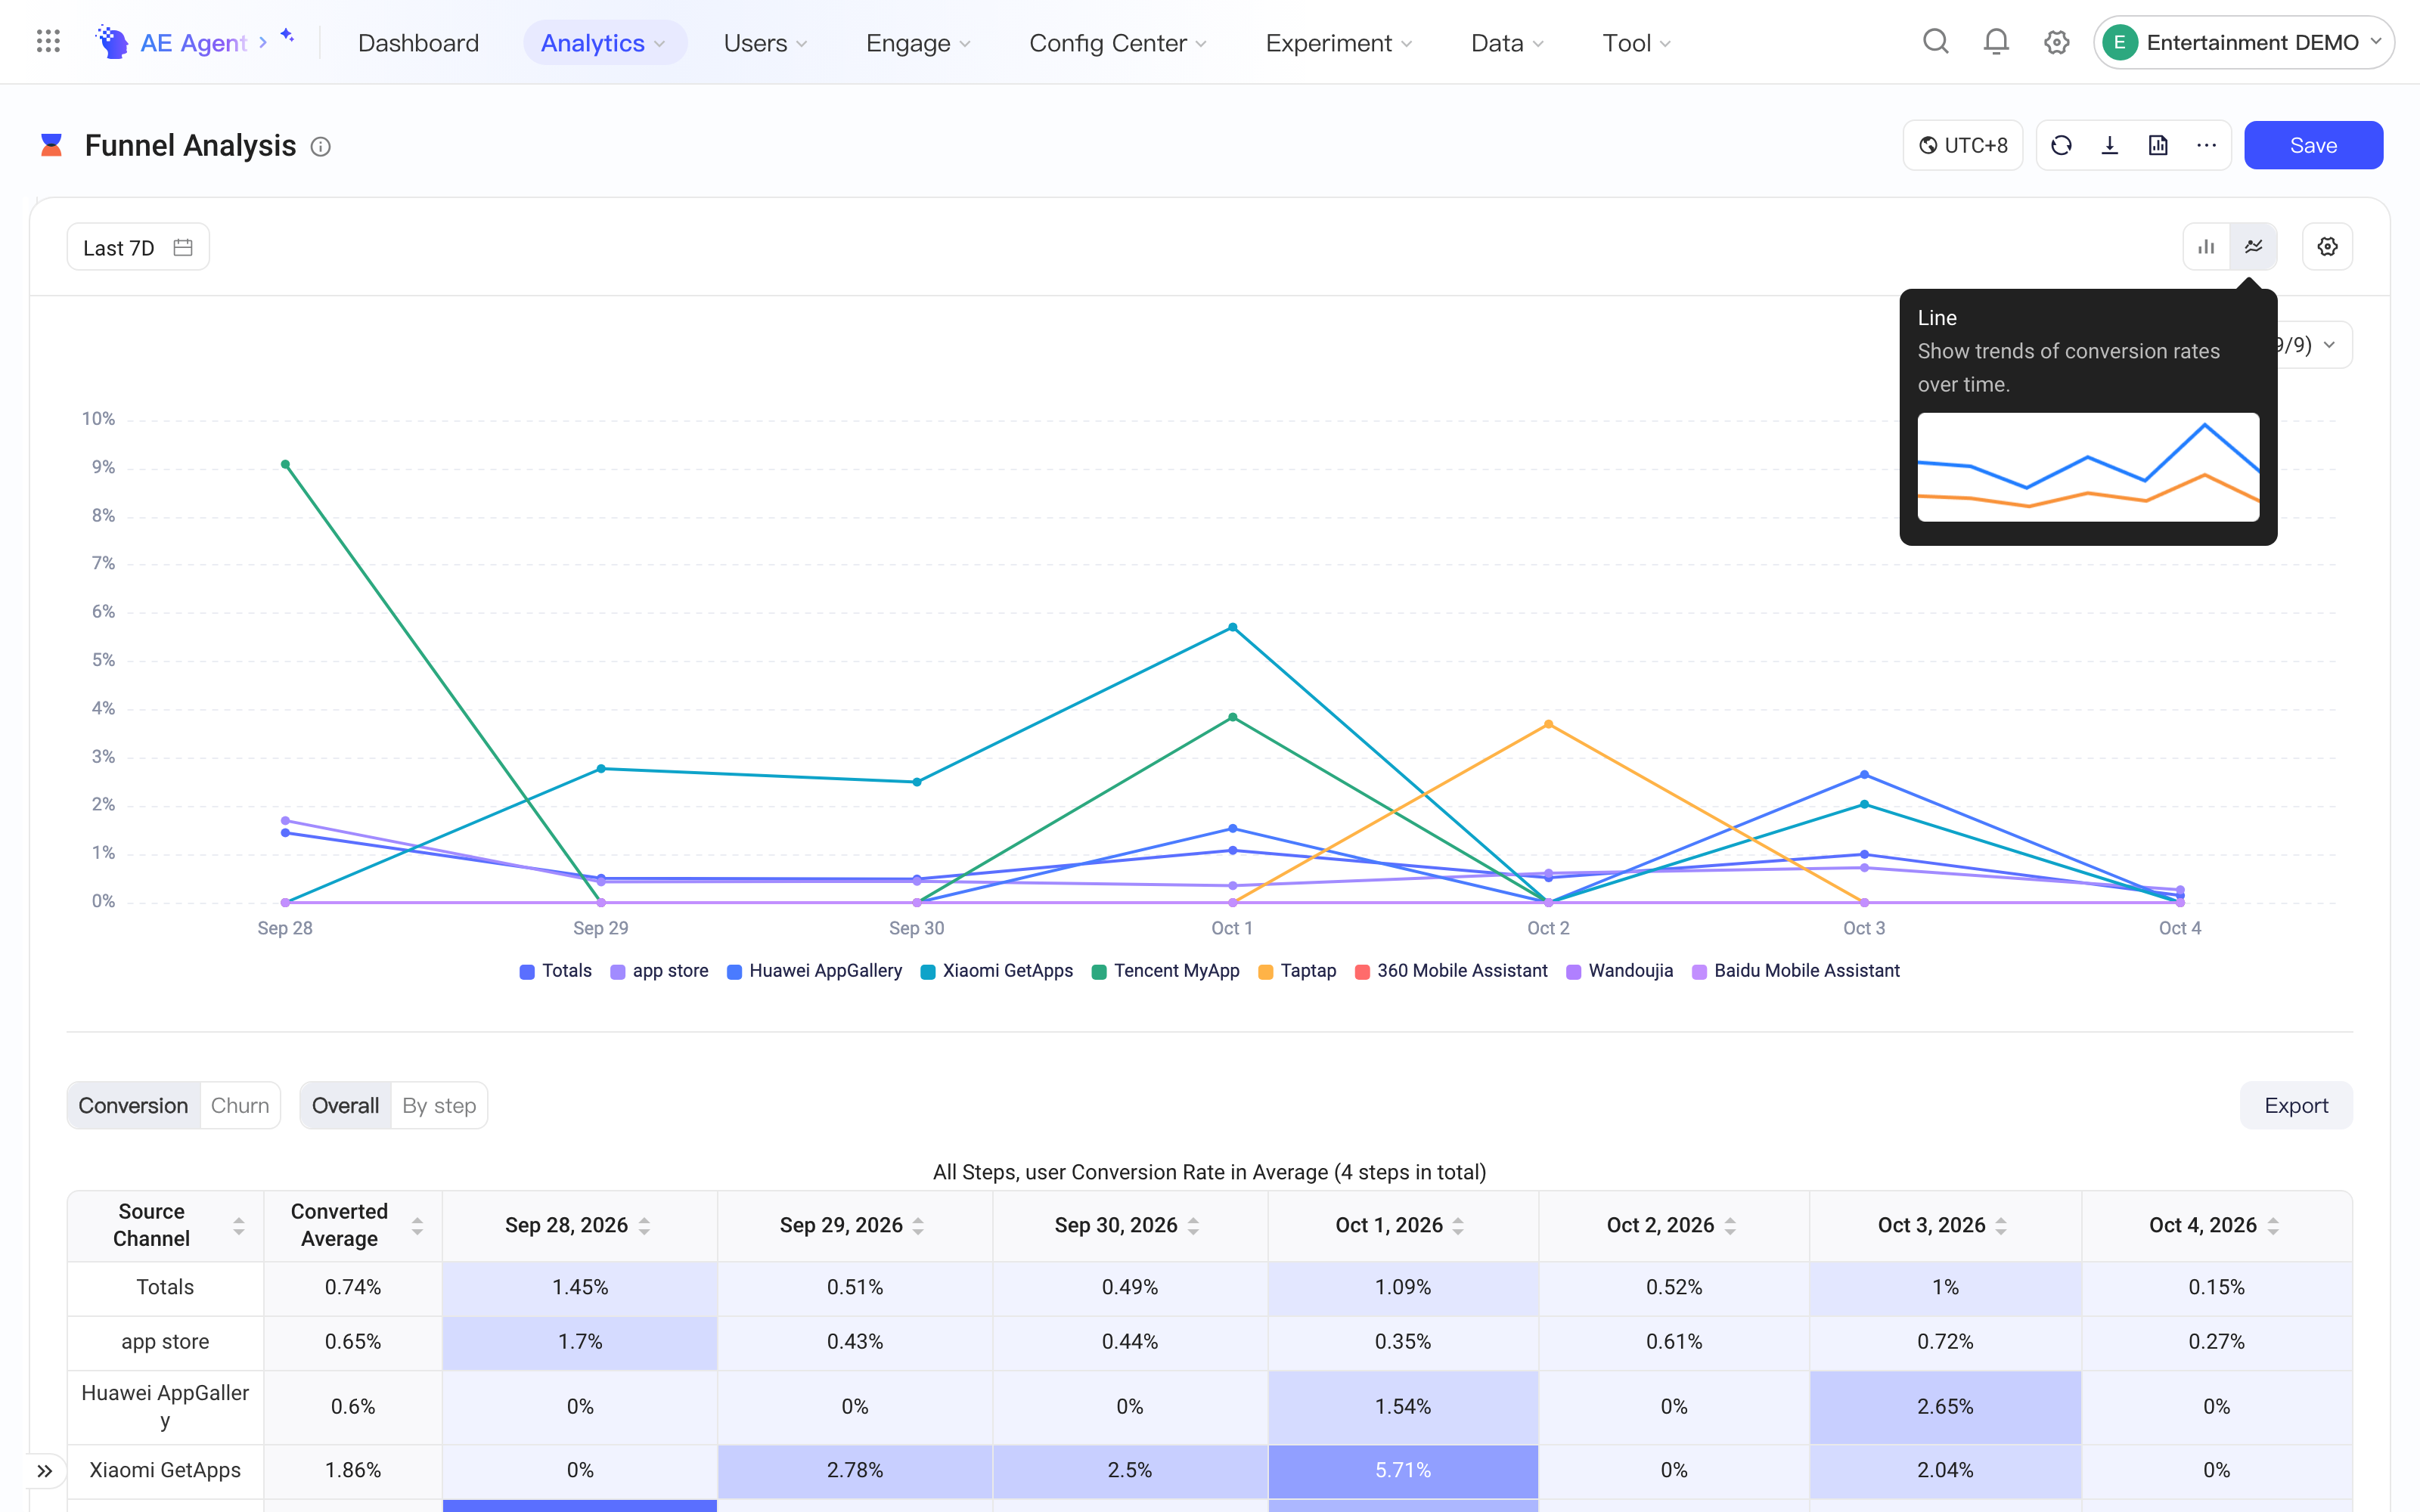Open the Last 7D date range picker
The image size is (2420, 1512).
click(x=138, y=248)
